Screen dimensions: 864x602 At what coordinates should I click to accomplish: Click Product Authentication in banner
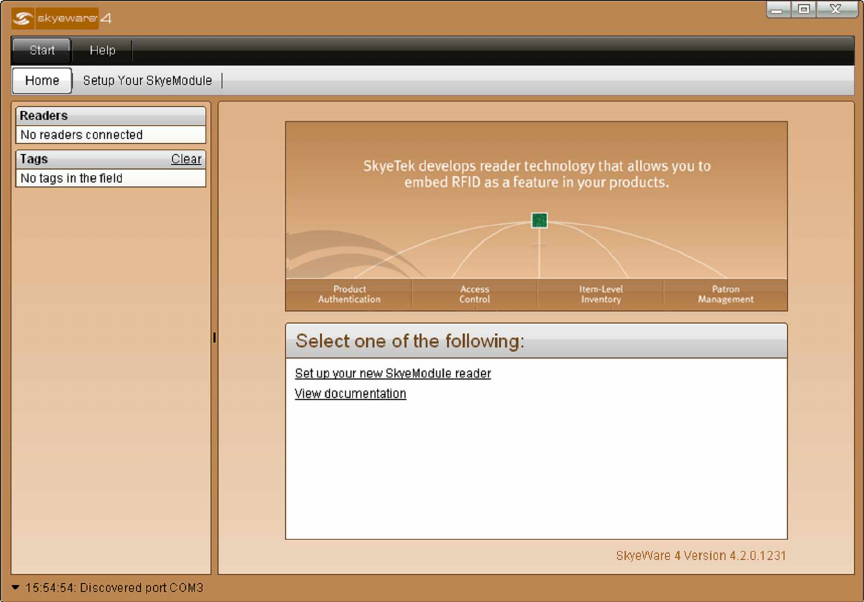pyautogui.click(x=349, y=294)
